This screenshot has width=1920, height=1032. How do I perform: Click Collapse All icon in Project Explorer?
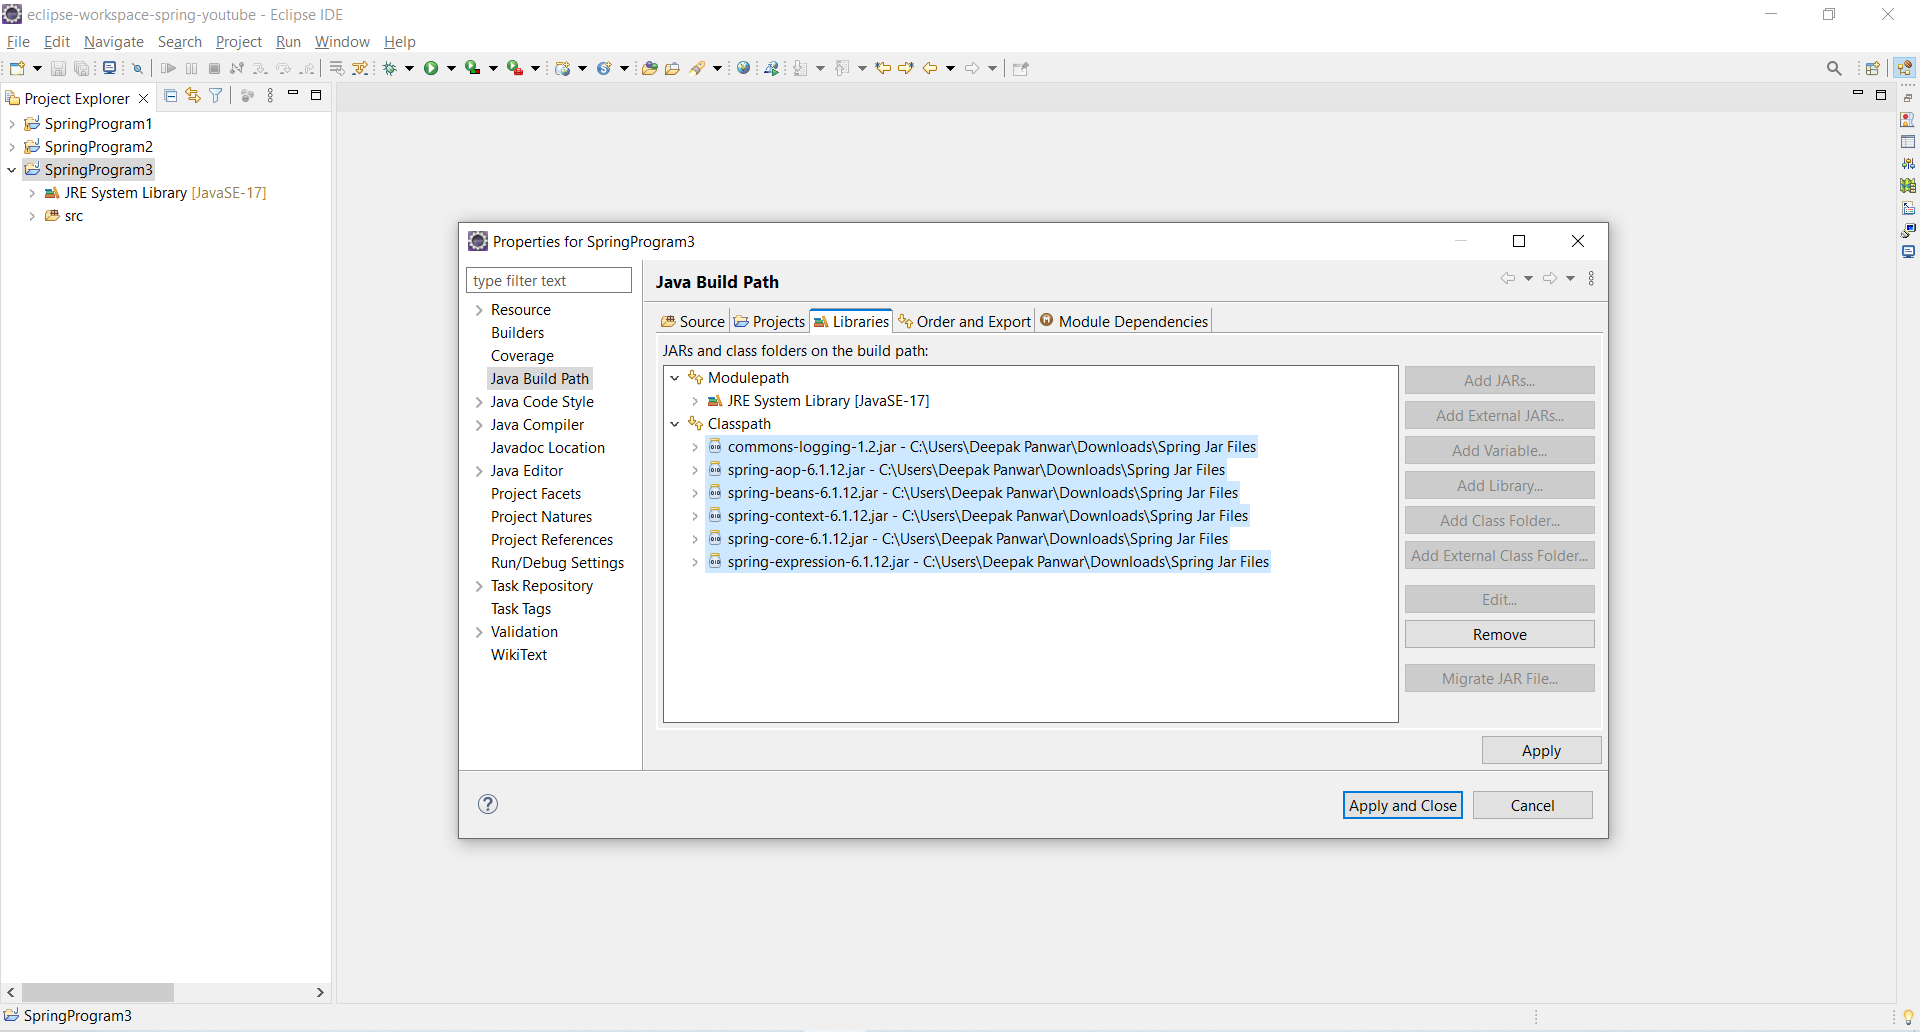pyautogui.click(x=171, y=96)
